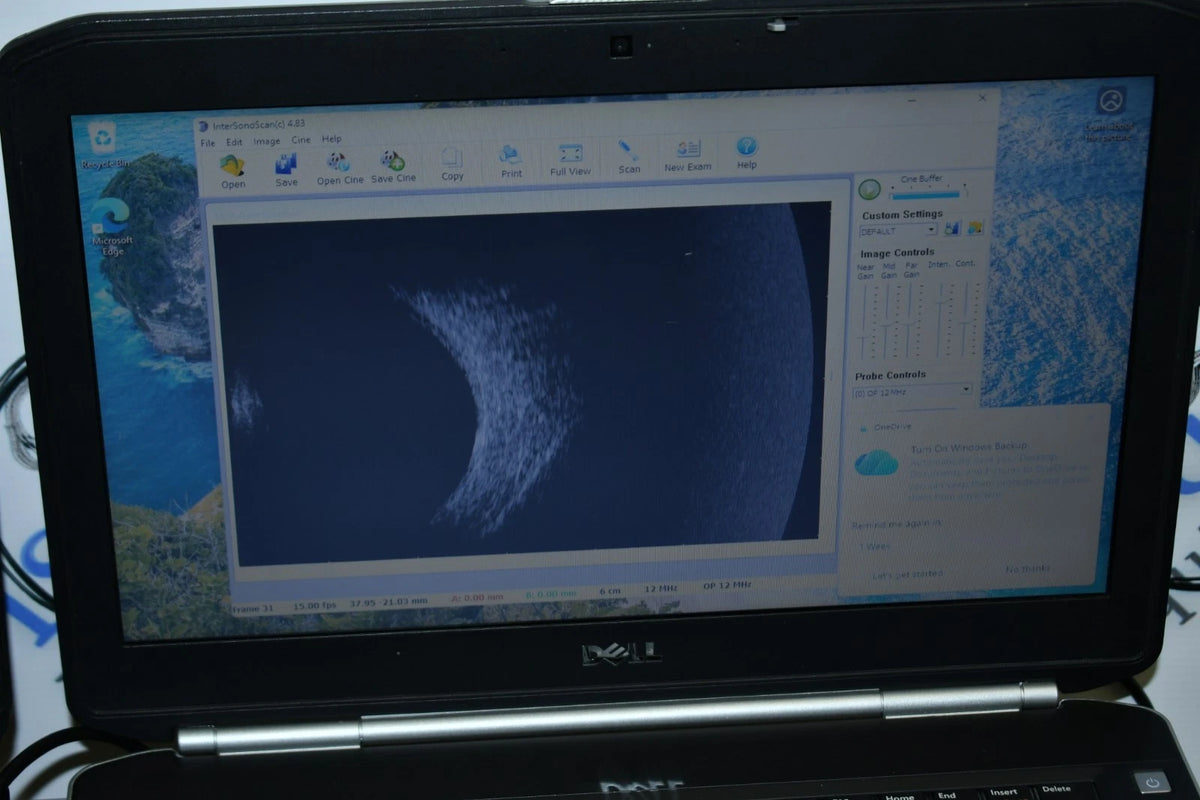Click the Print toolbar icon
This screenshot has height=800, width=1200.
[x=511, y=162]
